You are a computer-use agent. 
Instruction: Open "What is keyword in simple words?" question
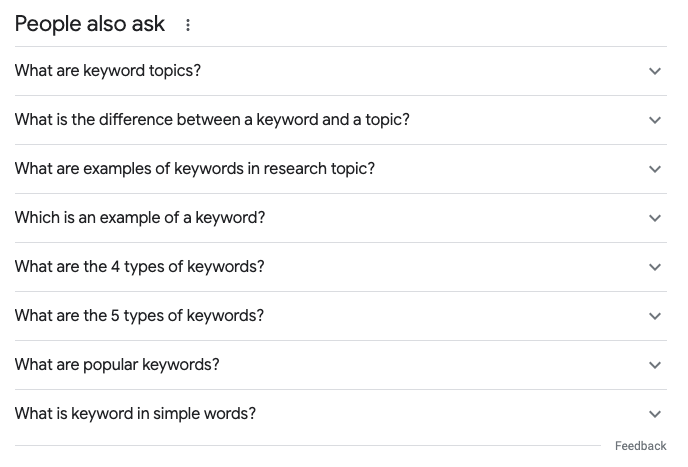(x=135, y=414)
